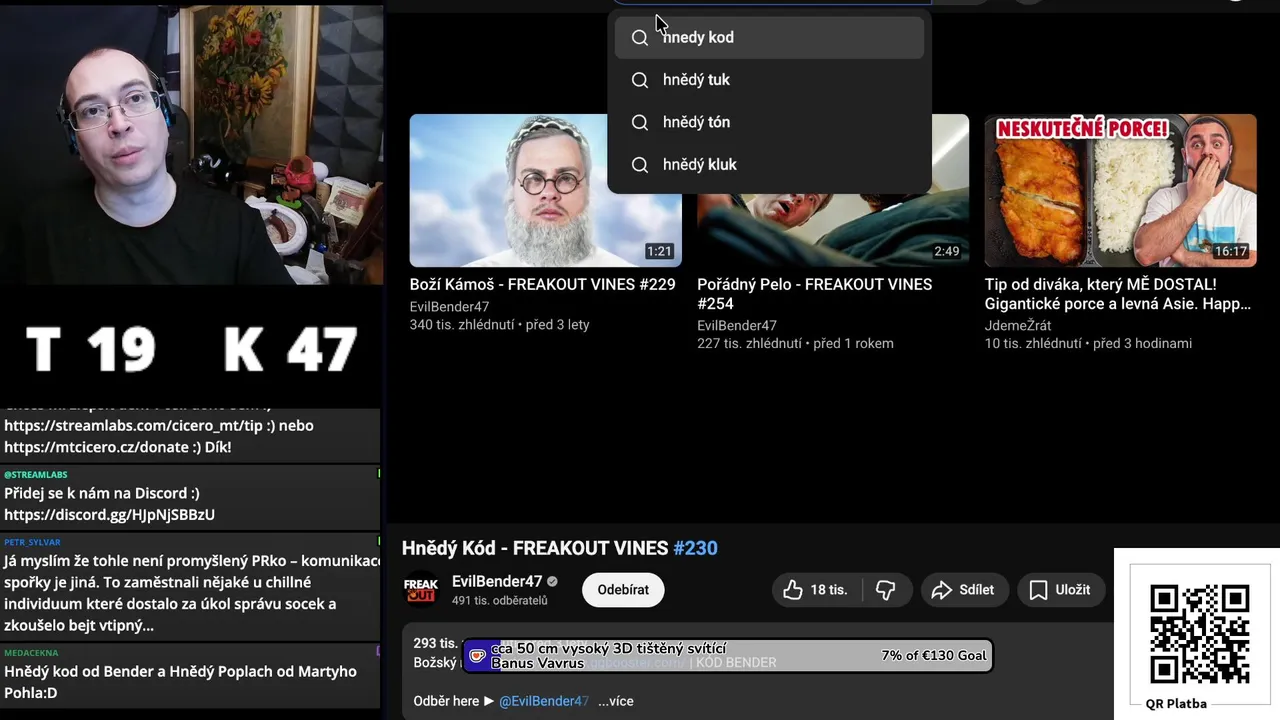
Task: Click the 2:49 duration badge
Action: point(946,251)
